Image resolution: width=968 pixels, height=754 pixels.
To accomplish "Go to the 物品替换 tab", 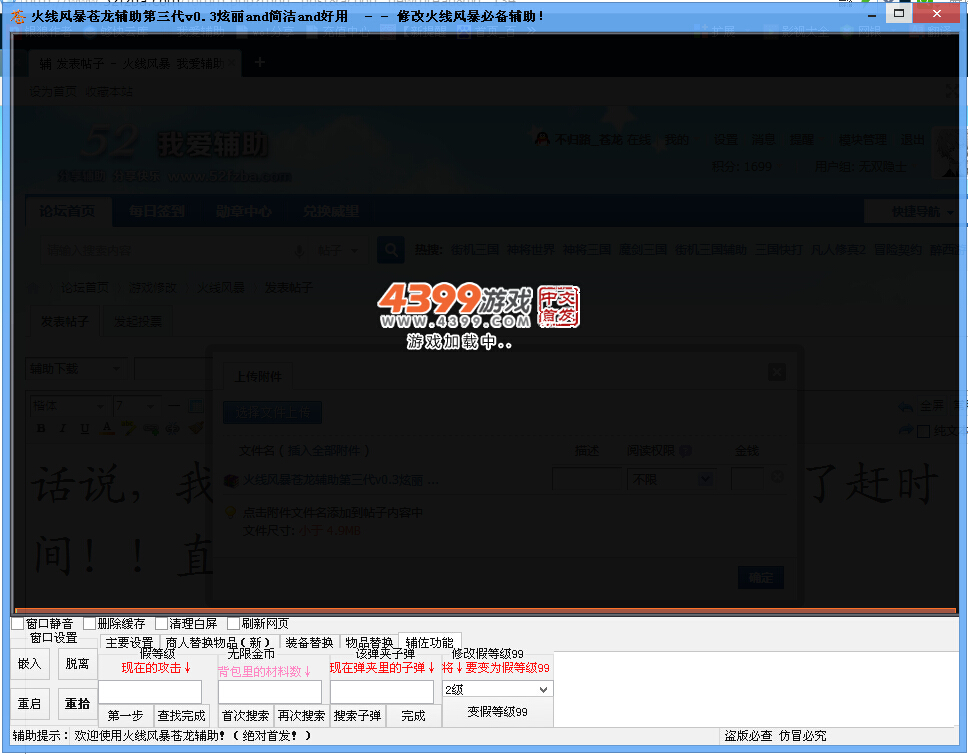I will (369, 643).
